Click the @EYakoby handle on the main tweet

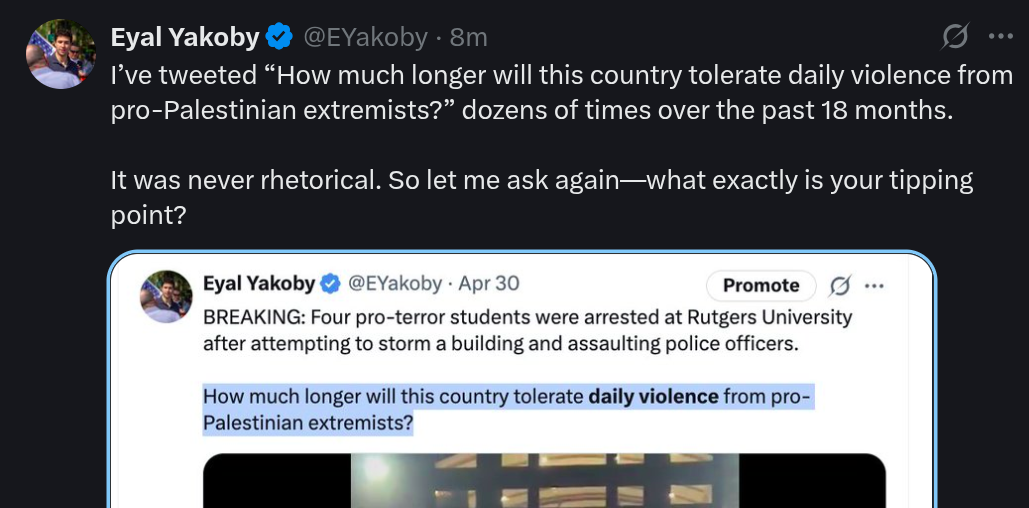tap(366, 38)
